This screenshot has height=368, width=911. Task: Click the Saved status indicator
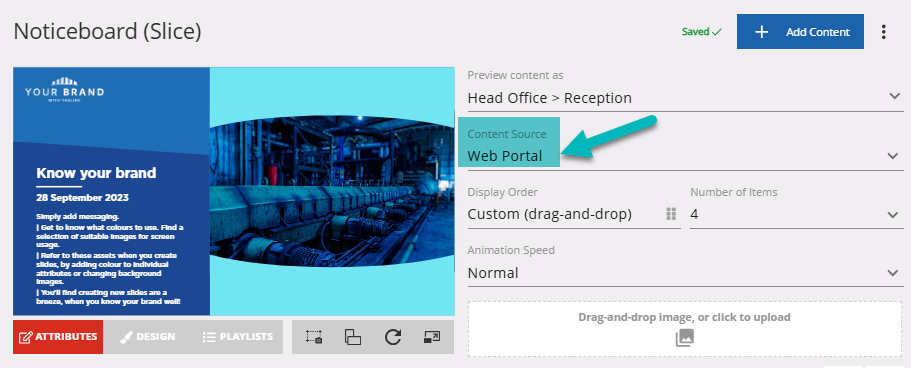click(x=702, y=32)
